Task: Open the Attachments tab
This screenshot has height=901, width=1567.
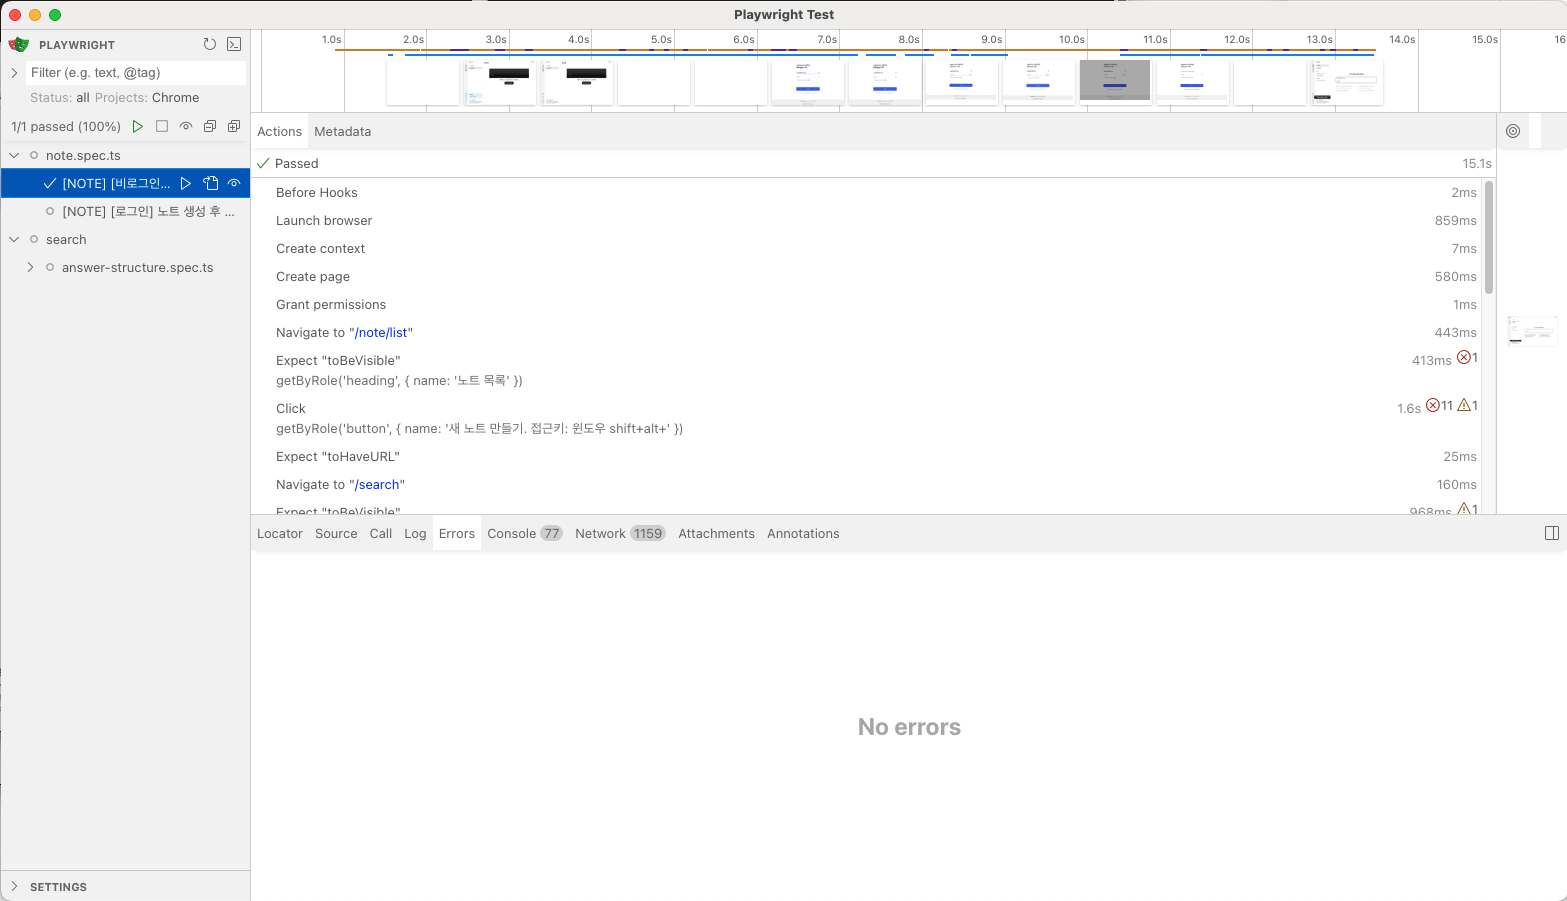Action: pos(716,533)
